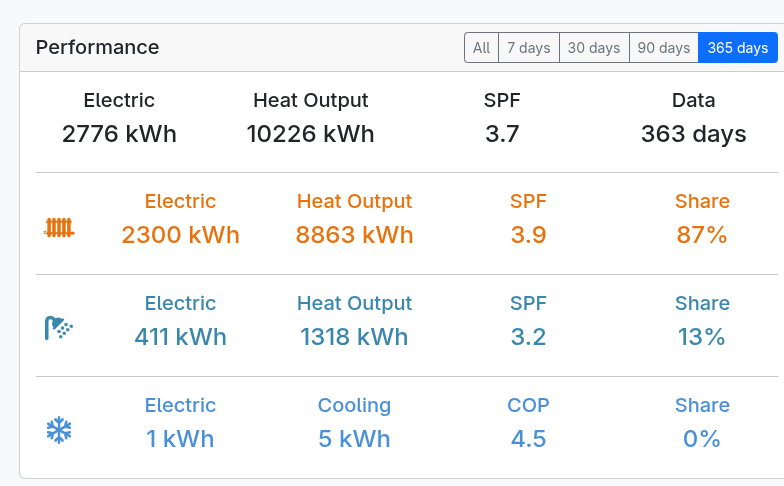Click hot water SPF value 3.2
Screen dimensions: 784x486
(x=528, y=337)
